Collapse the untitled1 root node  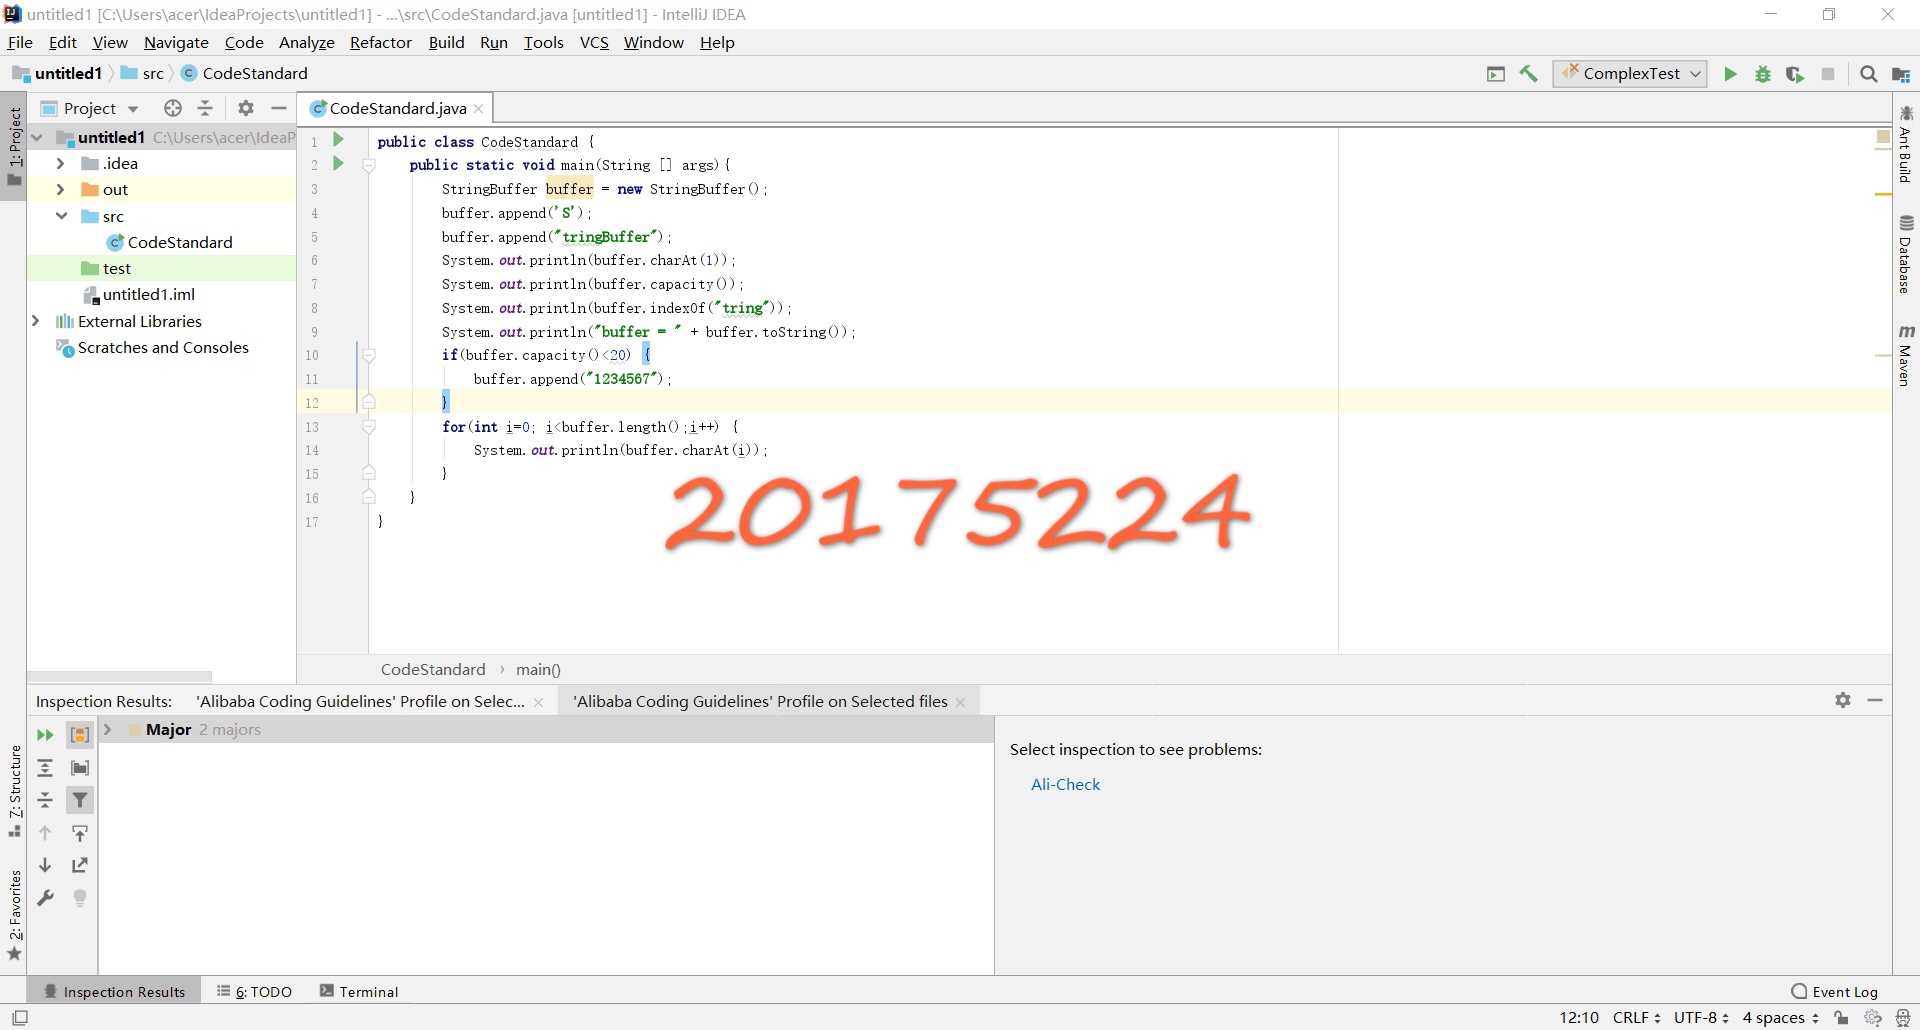(37, 137)
